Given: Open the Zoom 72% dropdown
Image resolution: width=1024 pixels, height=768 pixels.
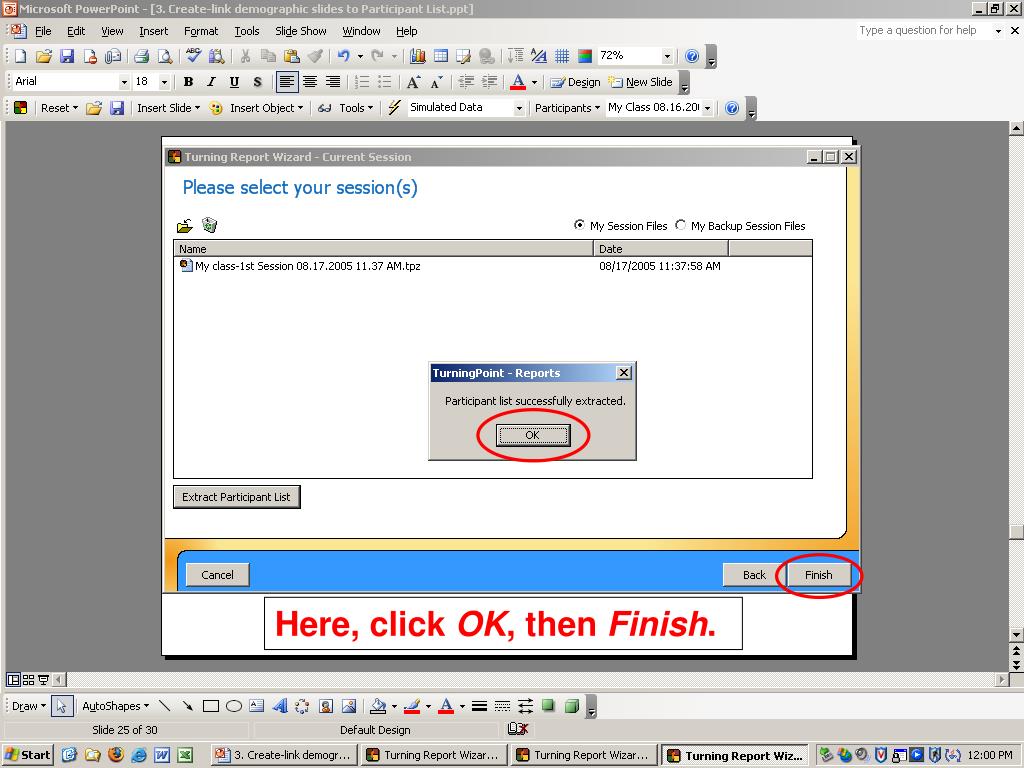Looking at the screenshot, I should 667,56.
